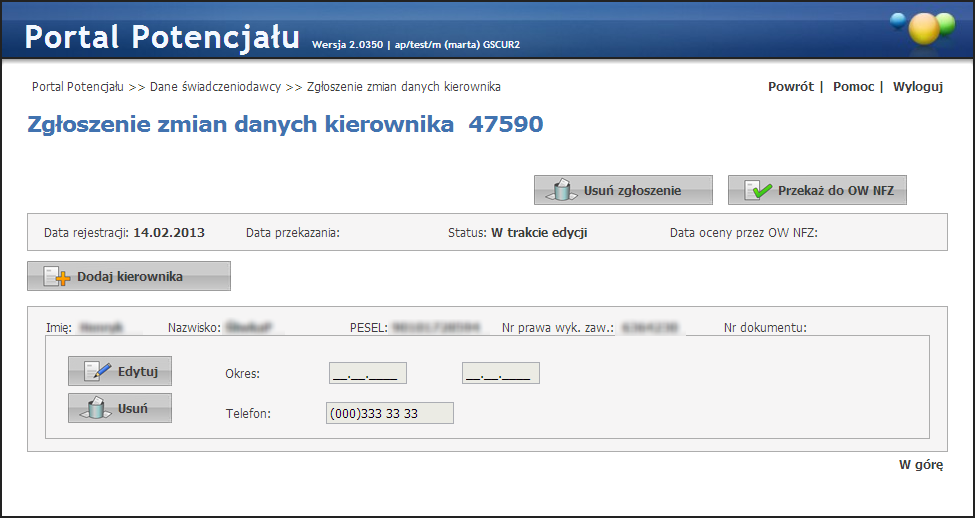Viewport: 975px width, 518px height.
Task: Click the trash bin icon on Usuń zgłoszenie
Action: 561,190
